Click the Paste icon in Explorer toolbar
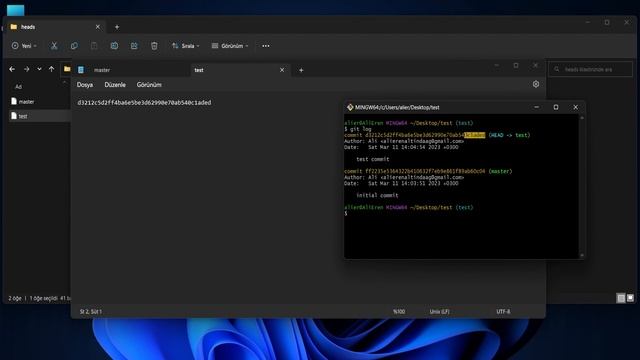Screen dimensions: 640x360 94,46
